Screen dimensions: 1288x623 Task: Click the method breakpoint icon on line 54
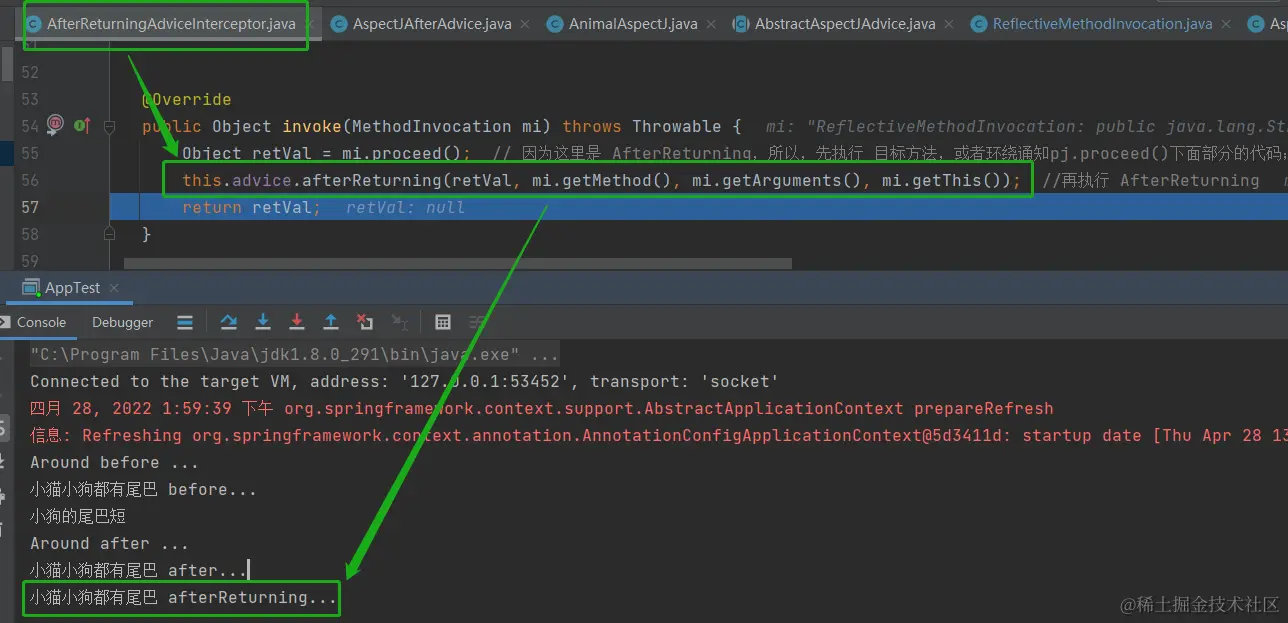coord(56,125)
